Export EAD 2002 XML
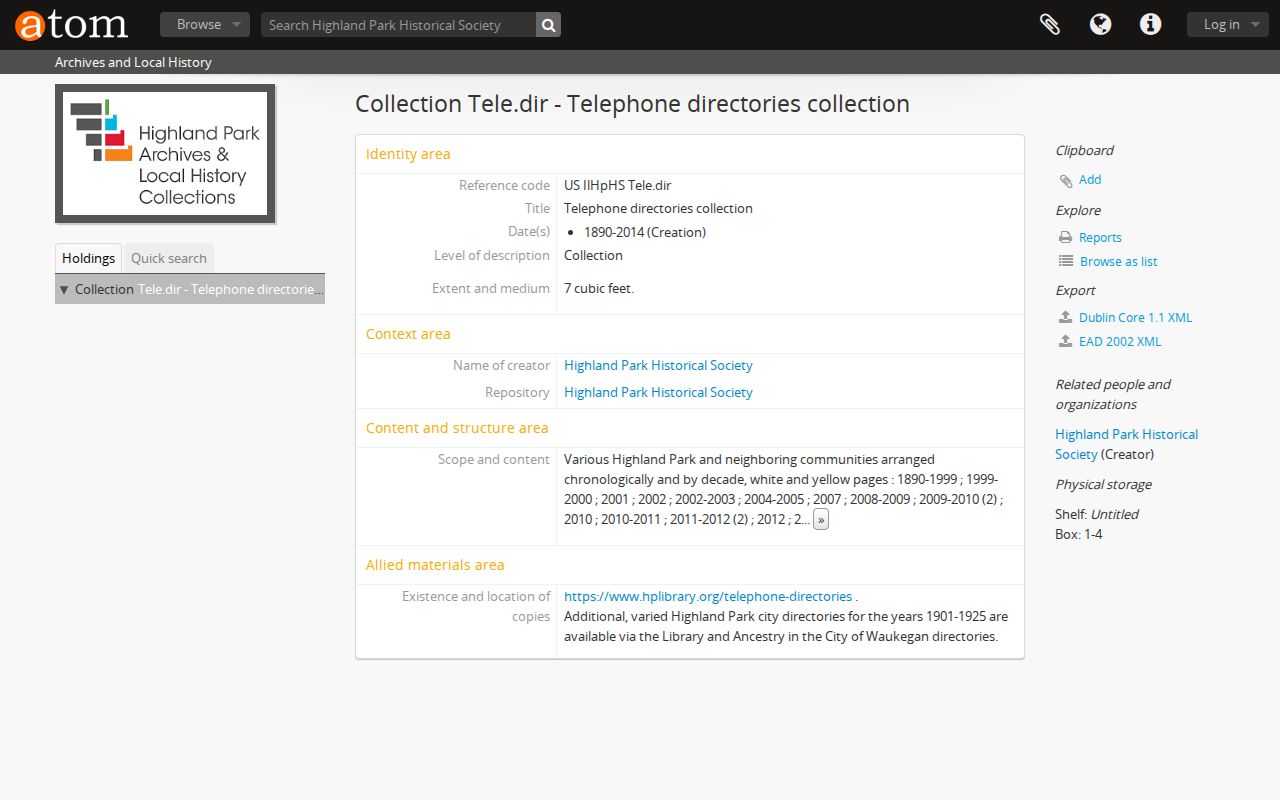1280x800 pixels. click(1120, 342)
